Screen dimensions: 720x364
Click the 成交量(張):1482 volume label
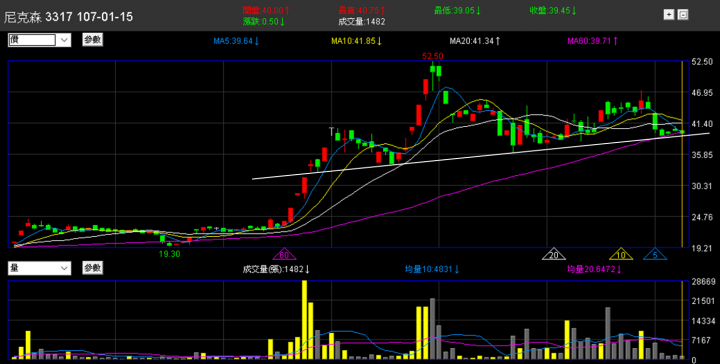[x=276, y=269]
